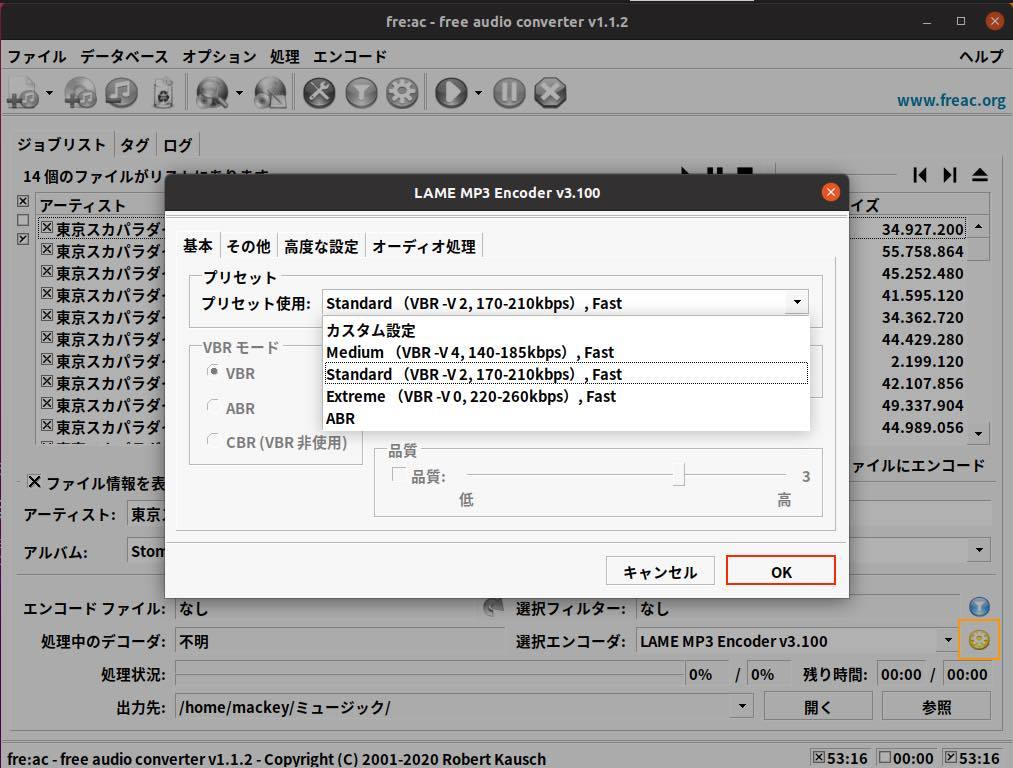Viewport: 1013px width, 768px height.
Task: Close the LAME MP3 Encoder dialog
Action: 831,192
